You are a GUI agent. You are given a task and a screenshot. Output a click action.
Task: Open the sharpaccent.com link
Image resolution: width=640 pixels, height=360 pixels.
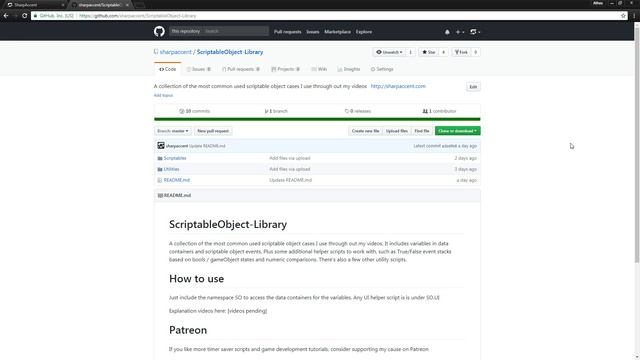398,86
